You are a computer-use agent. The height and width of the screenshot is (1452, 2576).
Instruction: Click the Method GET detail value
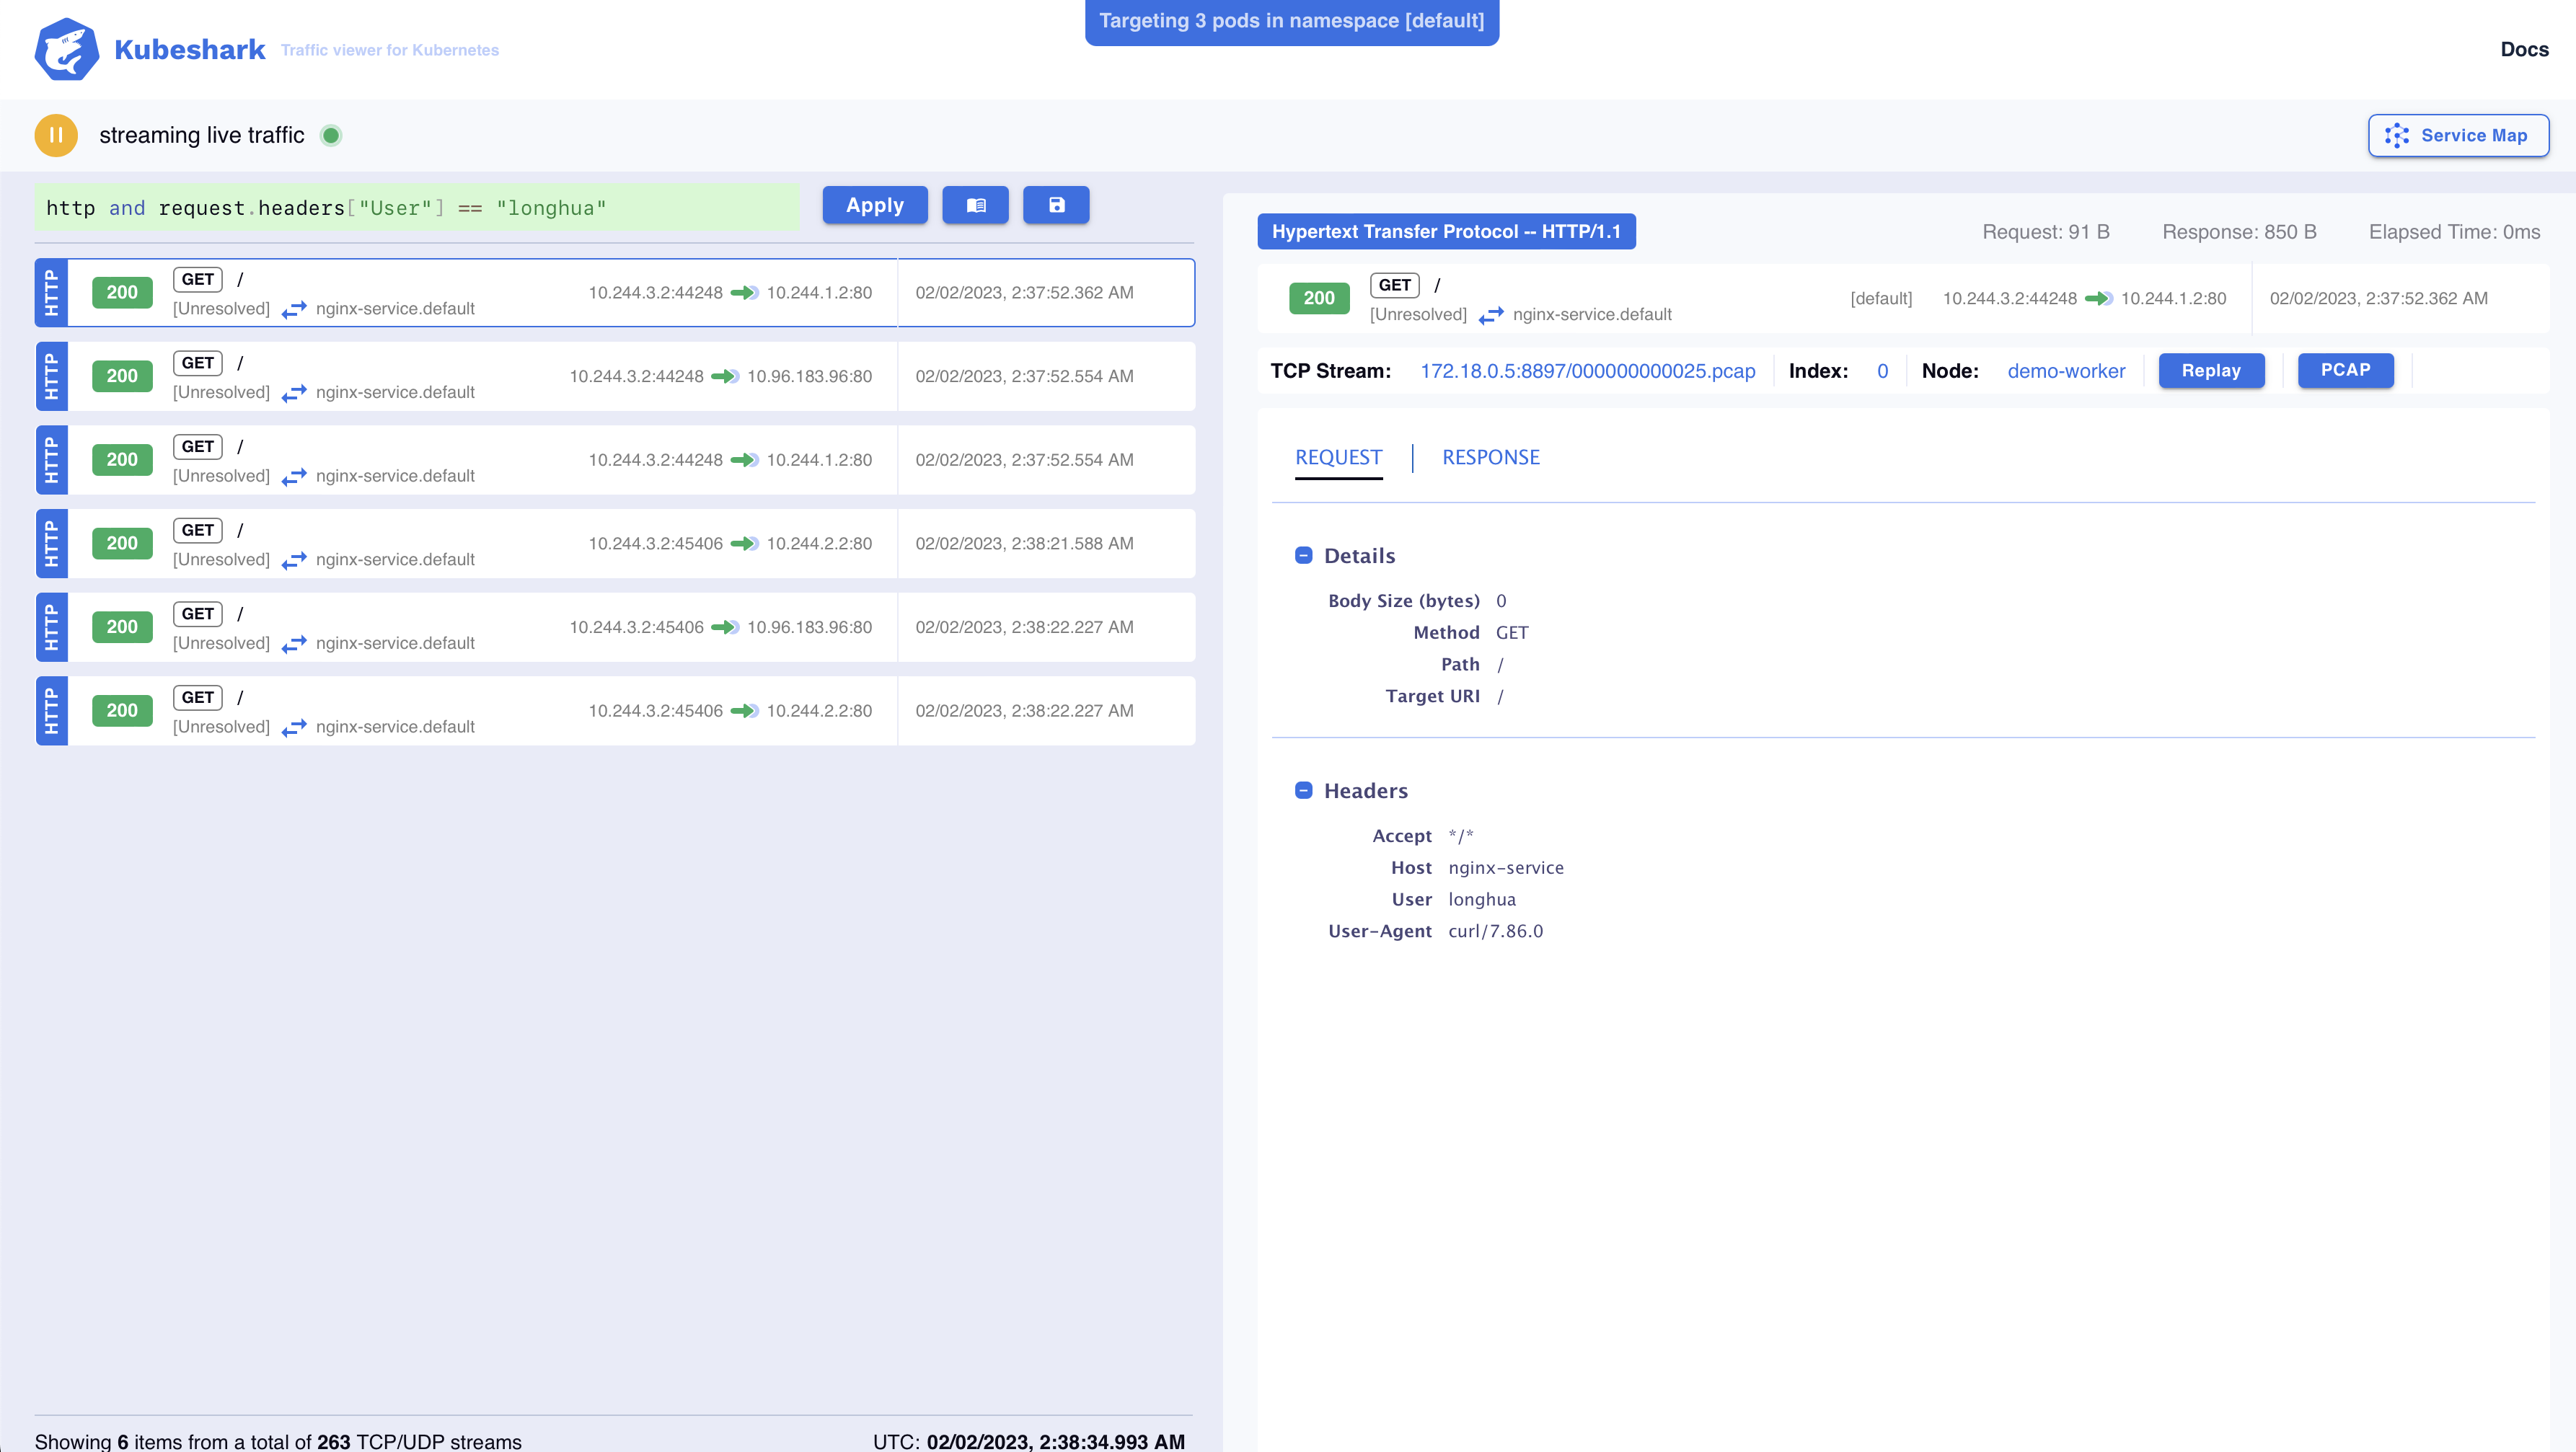[x=1511, y=632]
